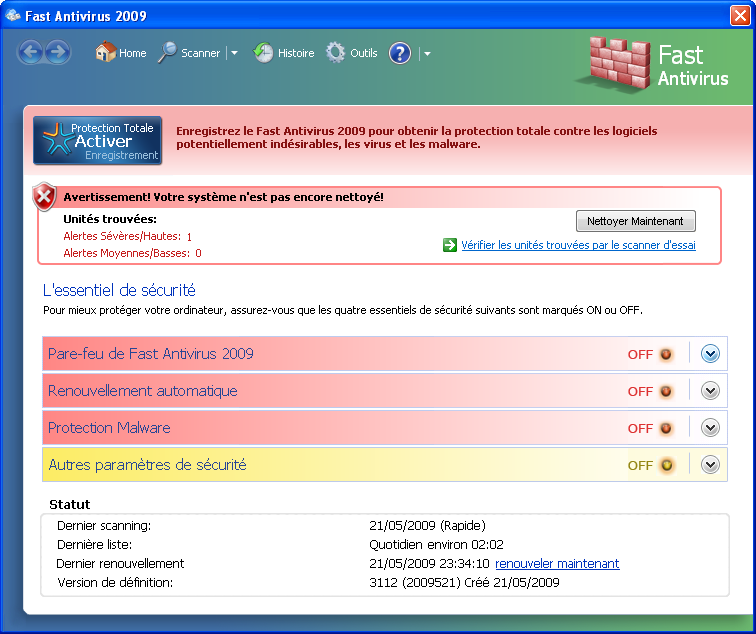This screenshot has width=756, height=634.
Task: Click the Avertissement warning headline
Action: pos(224,197)
